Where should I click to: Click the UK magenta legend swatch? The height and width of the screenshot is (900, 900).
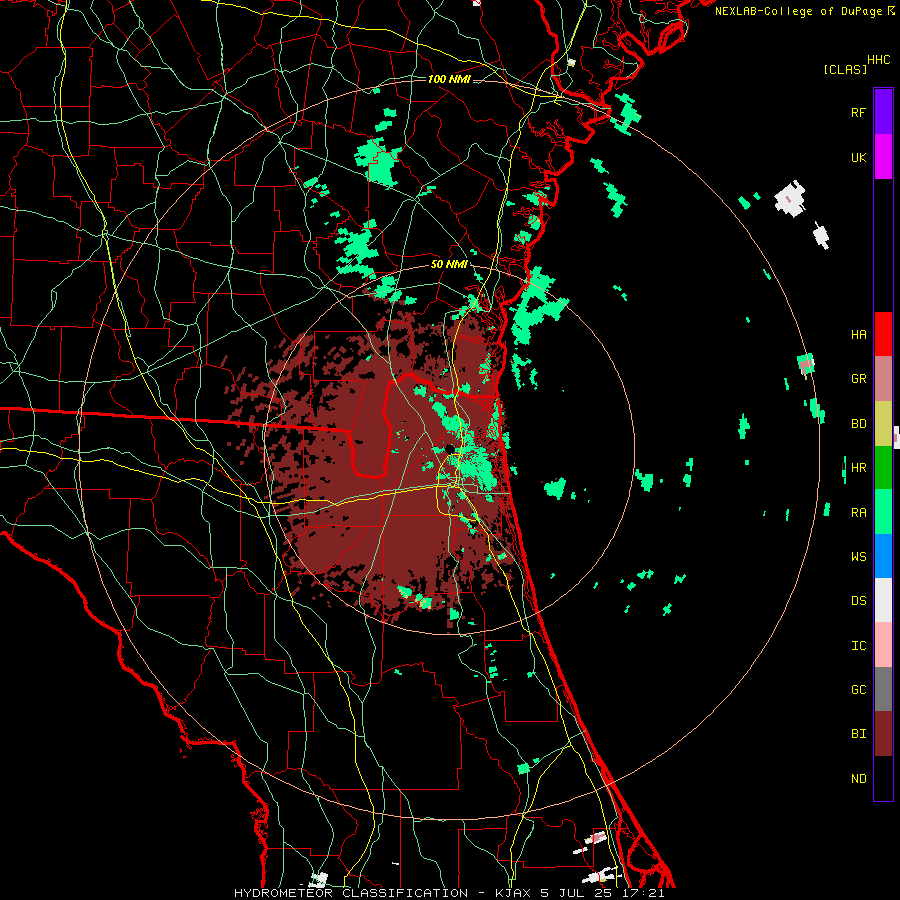tap(883, 157)
